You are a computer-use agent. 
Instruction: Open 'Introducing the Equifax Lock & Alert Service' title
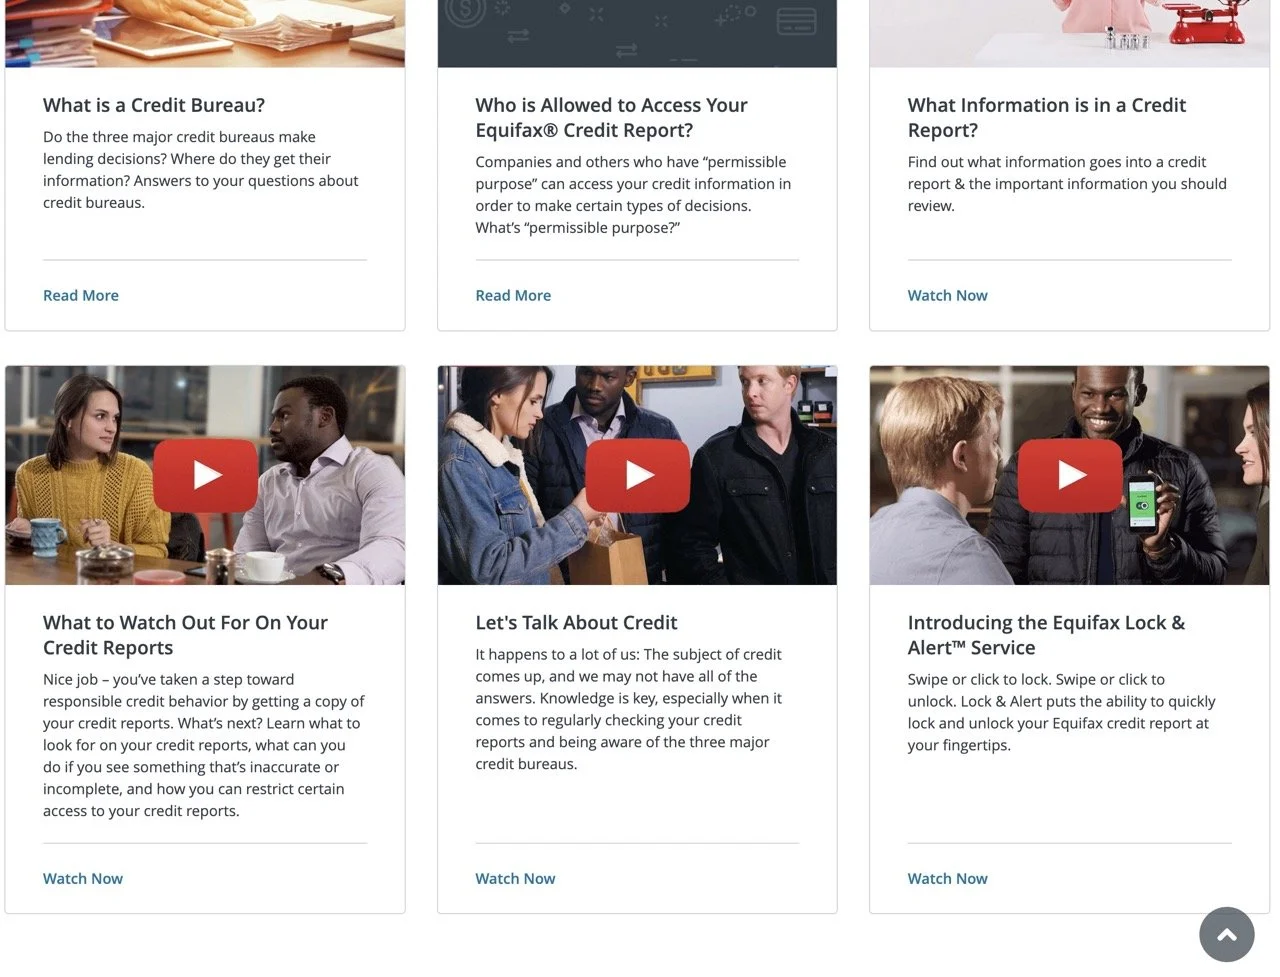[1046, 635]
